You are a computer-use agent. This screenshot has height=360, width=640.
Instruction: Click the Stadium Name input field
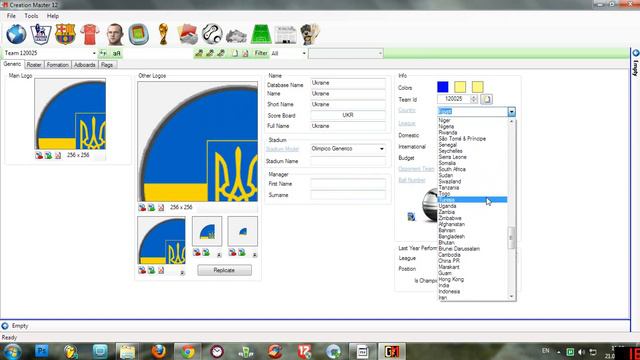coord(348,161)
